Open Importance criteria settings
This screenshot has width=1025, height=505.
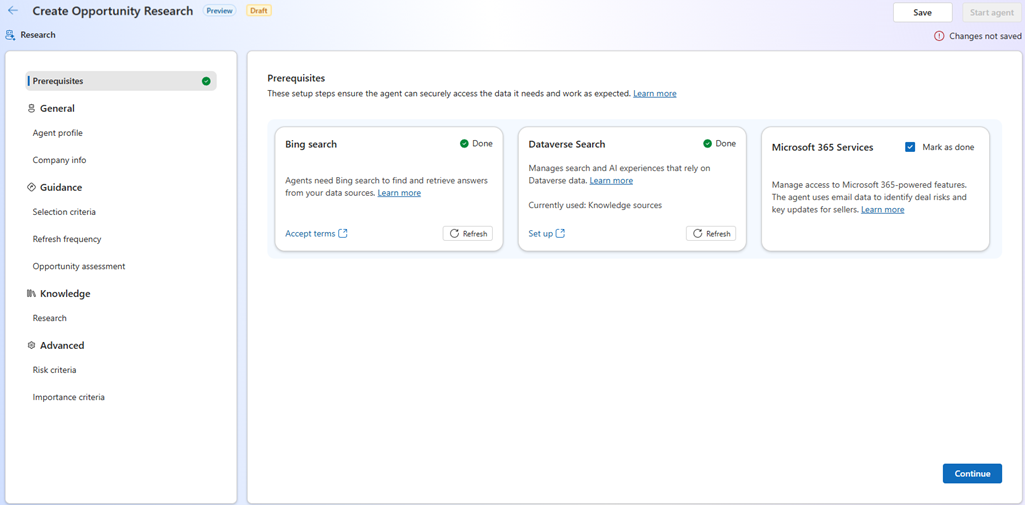coord(69,397)
